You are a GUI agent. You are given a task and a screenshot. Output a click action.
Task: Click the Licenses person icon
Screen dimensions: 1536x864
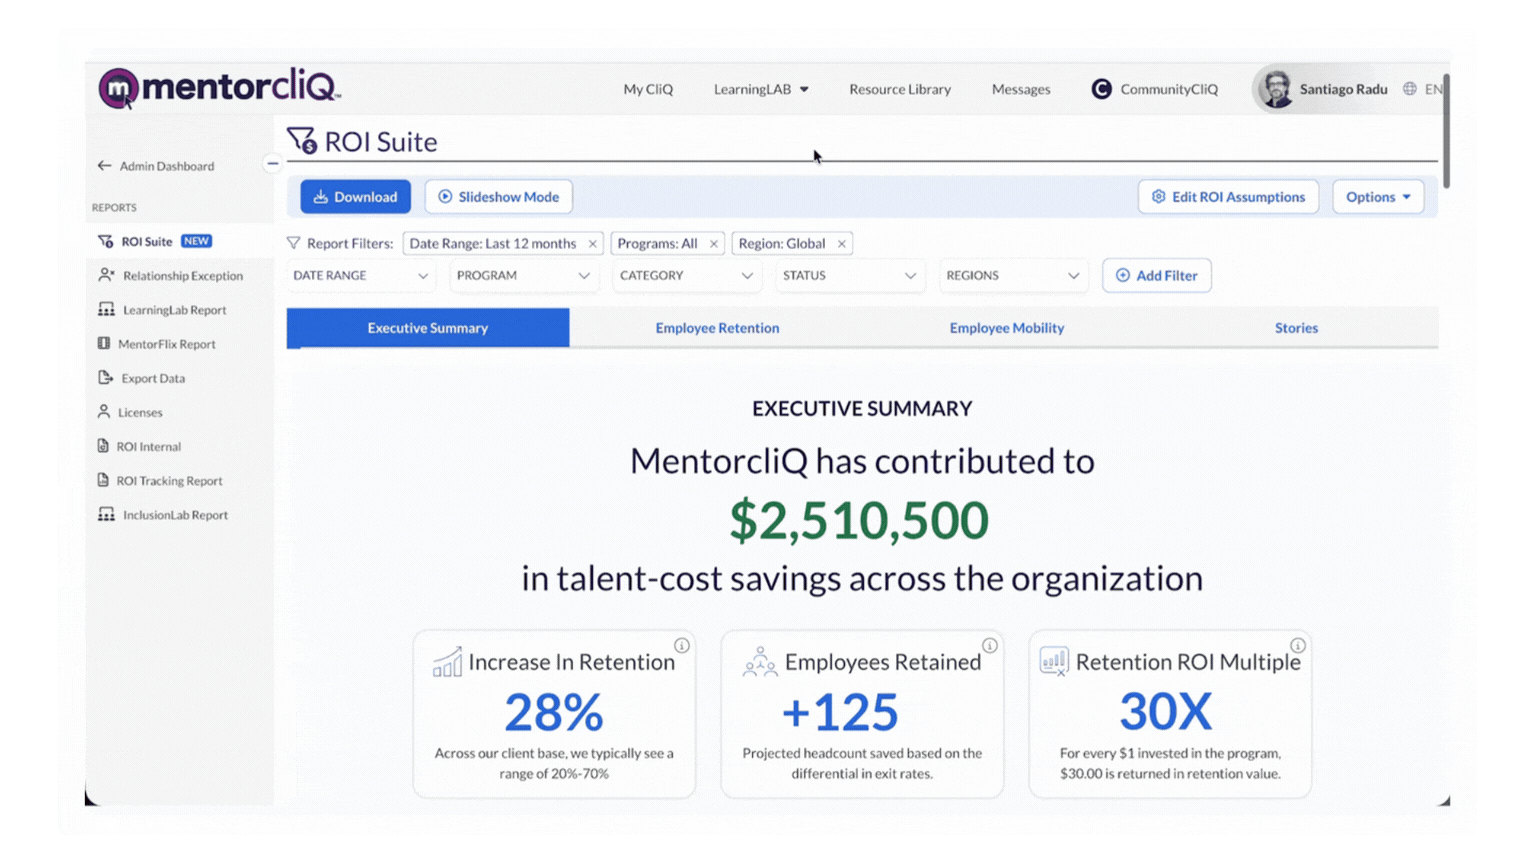104,412
